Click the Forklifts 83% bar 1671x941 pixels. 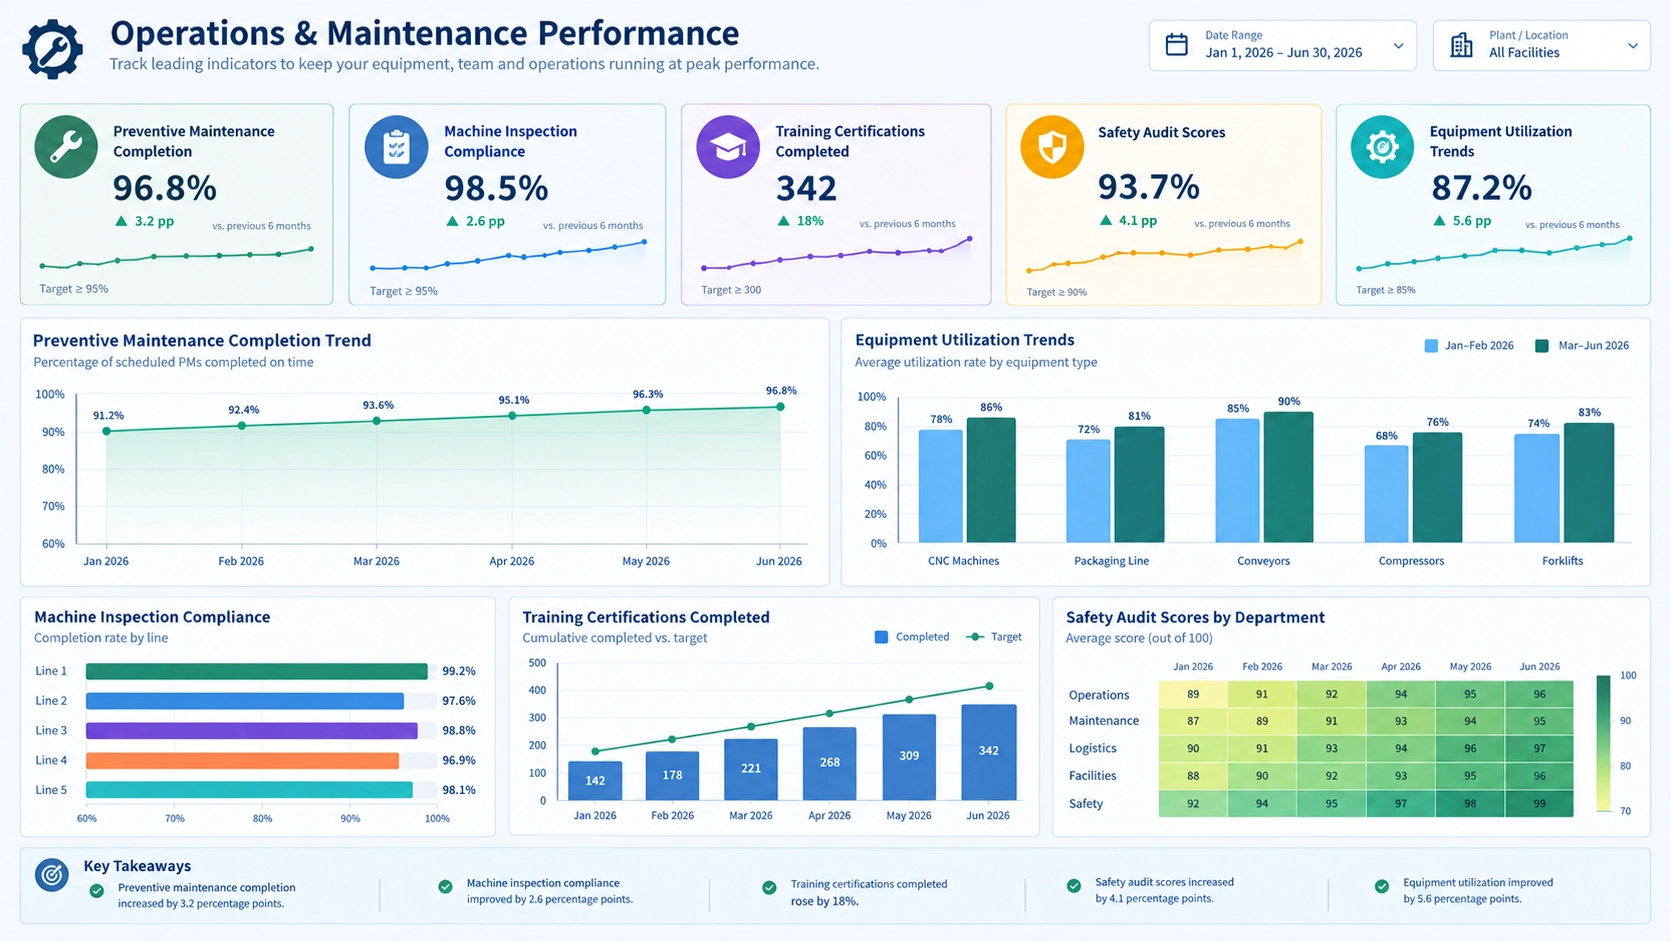pyautogui.click(x=1589, y=483)
